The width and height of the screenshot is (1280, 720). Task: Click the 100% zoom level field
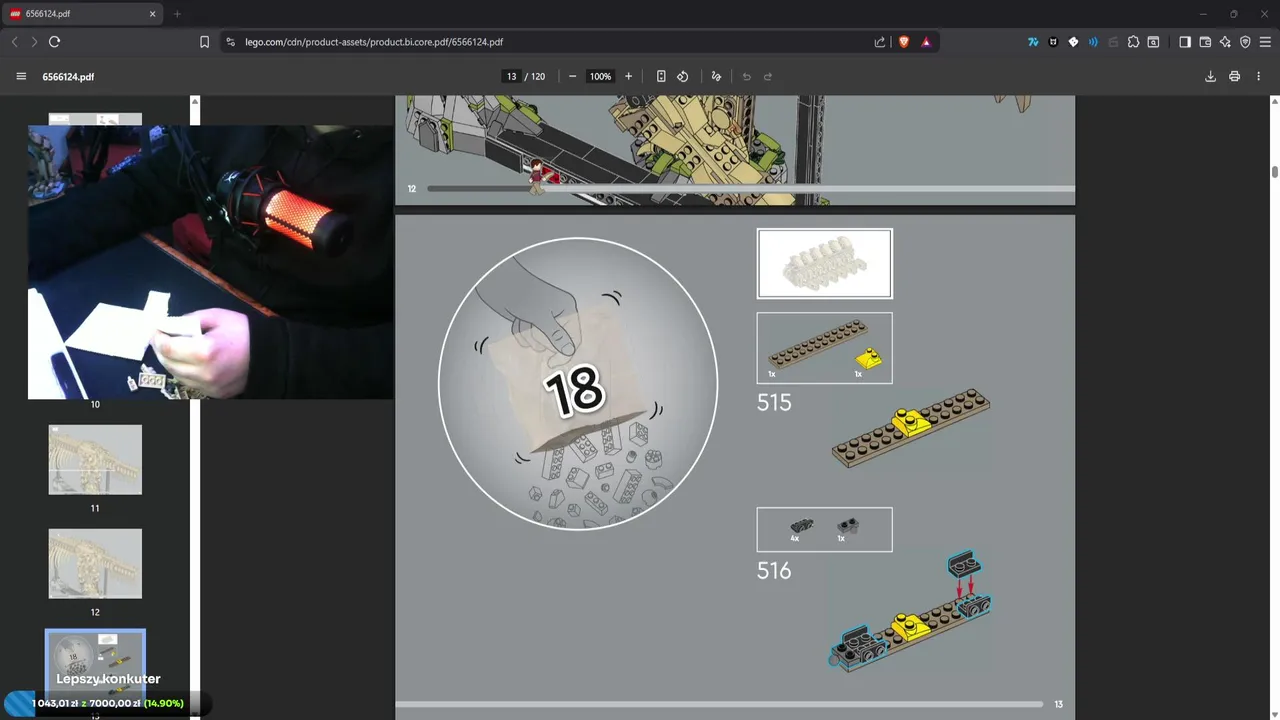[600, 76]
